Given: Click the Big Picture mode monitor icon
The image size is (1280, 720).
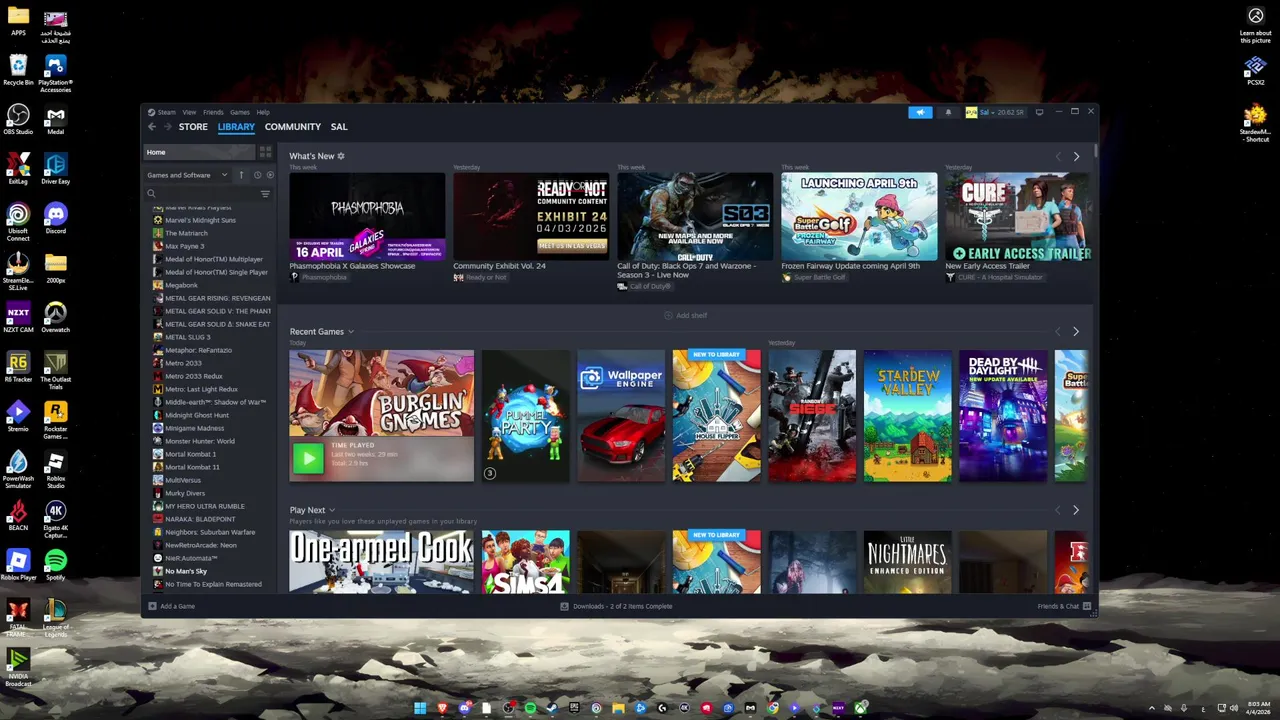Looking at the screenshot, I should coord(1039,112).
